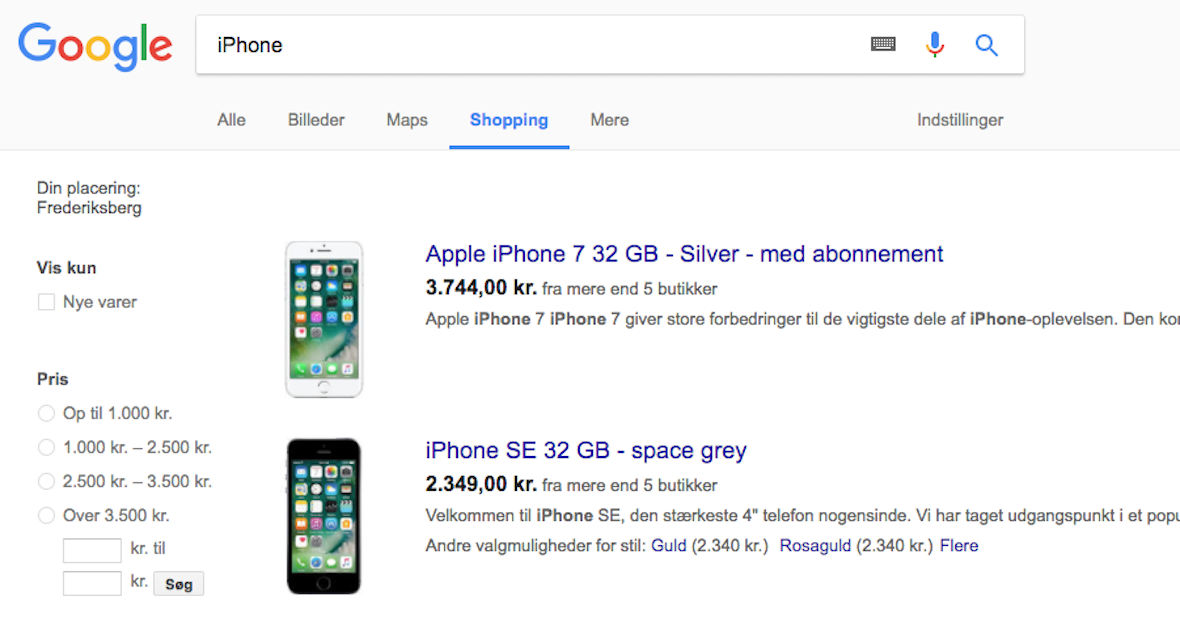The image size is (1180, 630).
Task: Click the iPhone 7 Silver product thumbnail
Action: pyautogui.click(x=324, y=319)
